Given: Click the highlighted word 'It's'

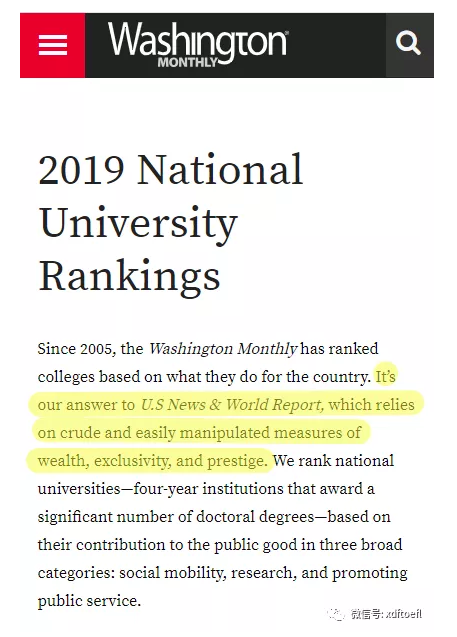Looking at the screenshot, I should click(x=385, y=377).
